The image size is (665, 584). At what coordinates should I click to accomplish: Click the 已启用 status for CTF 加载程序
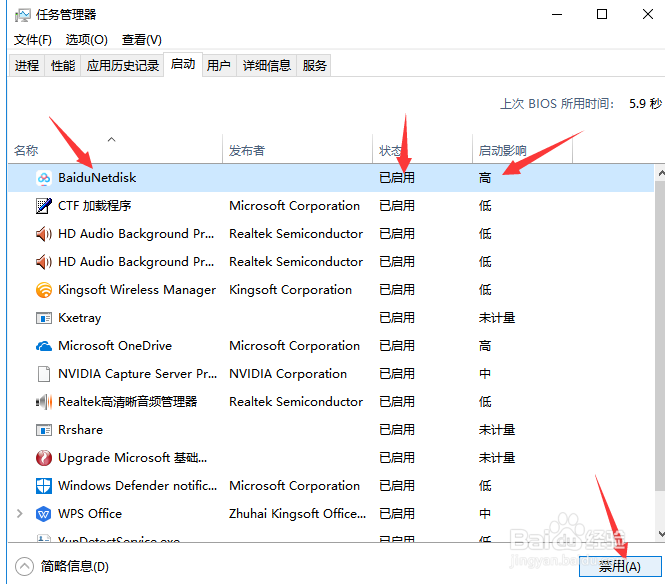point(397,206)
